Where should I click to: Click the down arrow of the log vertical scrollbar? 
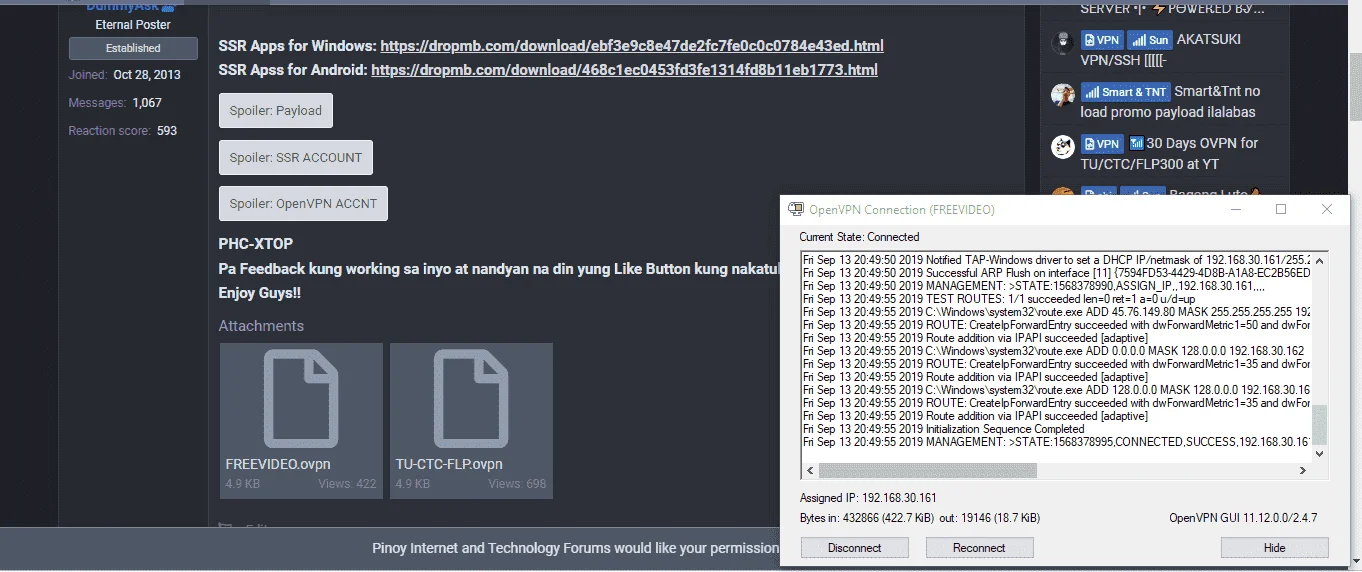[1319, 453]
